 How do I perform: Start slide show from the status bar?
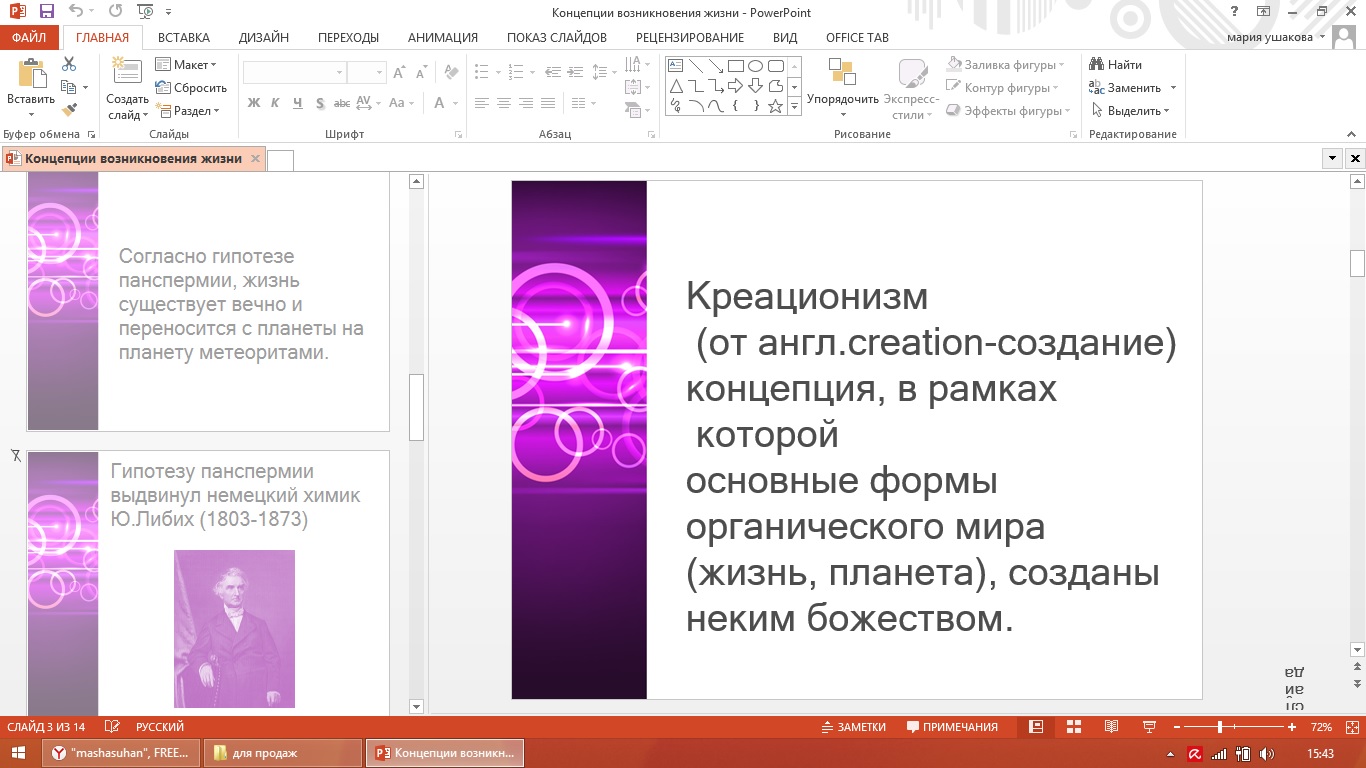tap(1150, 727)
